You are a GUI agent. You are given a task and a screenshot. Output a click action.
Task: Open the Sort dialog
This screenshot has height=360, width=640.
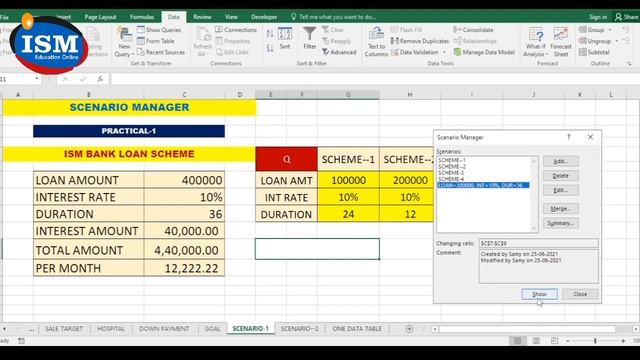[x=285, y=38]
